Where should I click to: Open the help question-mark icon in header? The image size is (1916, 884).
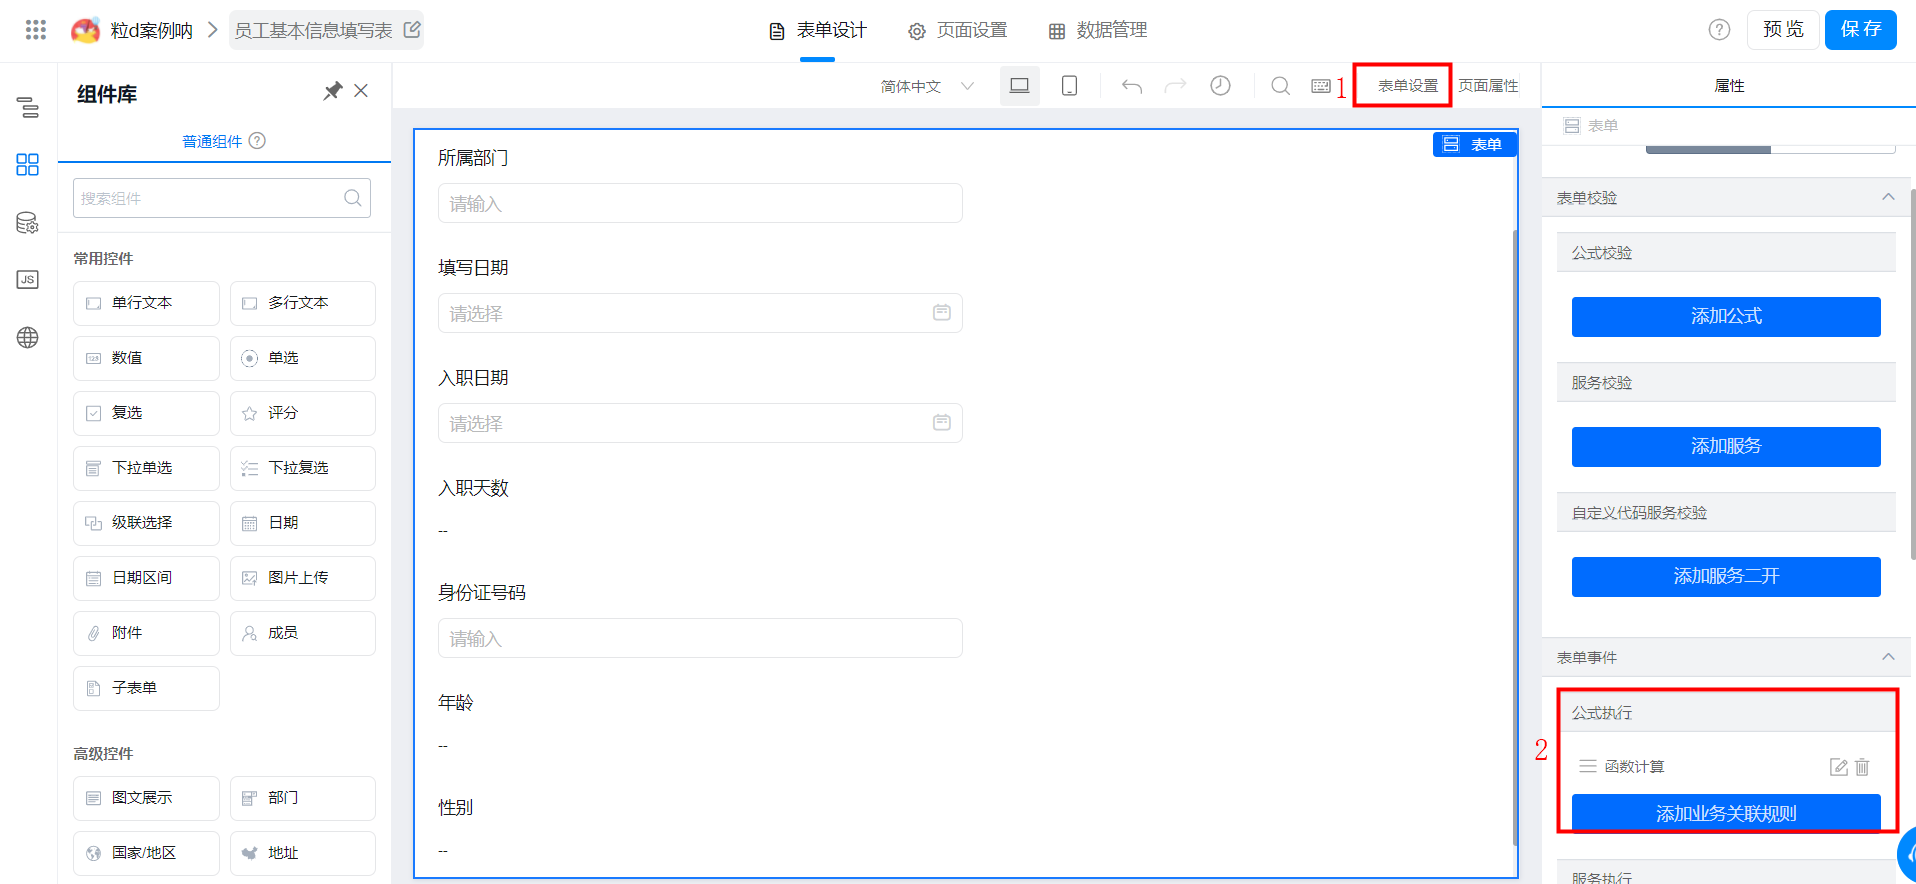coord(1719,30)
